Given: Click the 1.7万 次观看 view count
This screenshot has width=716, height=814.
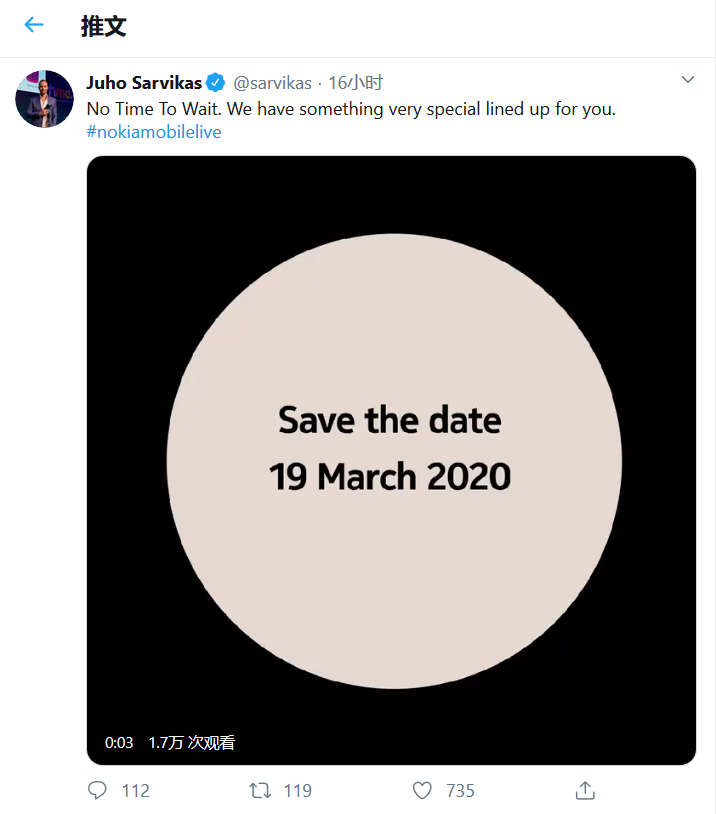Looking at the screenshot, I should [x=191, y=743].
